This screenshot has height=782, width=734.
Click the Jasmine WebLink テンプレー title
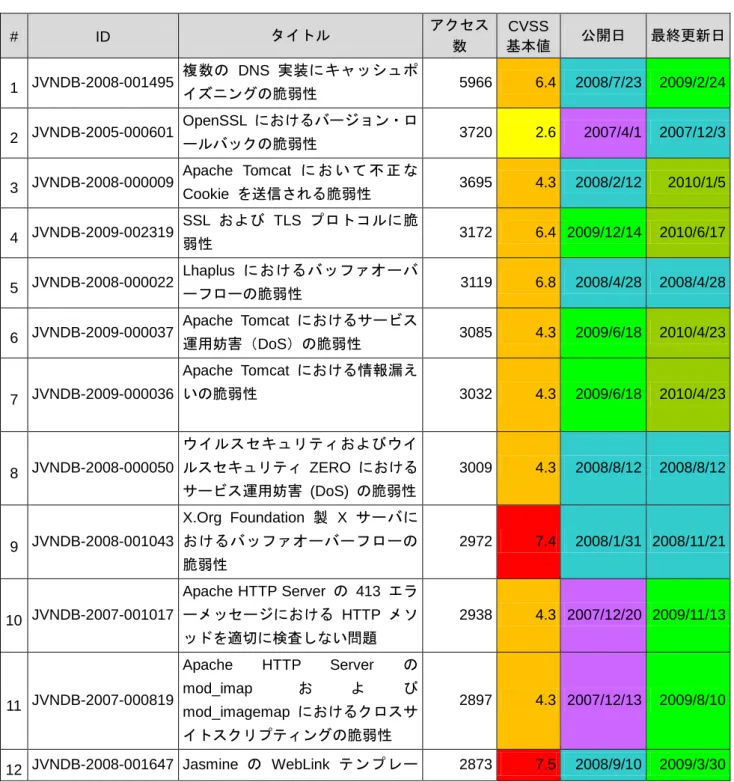(x=300, y=764)
